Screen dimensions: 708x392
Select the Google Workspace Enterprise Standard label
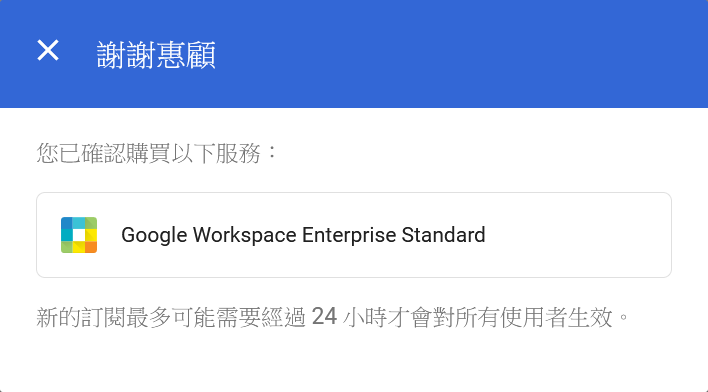pyautogui.click(x=303, y=235)
